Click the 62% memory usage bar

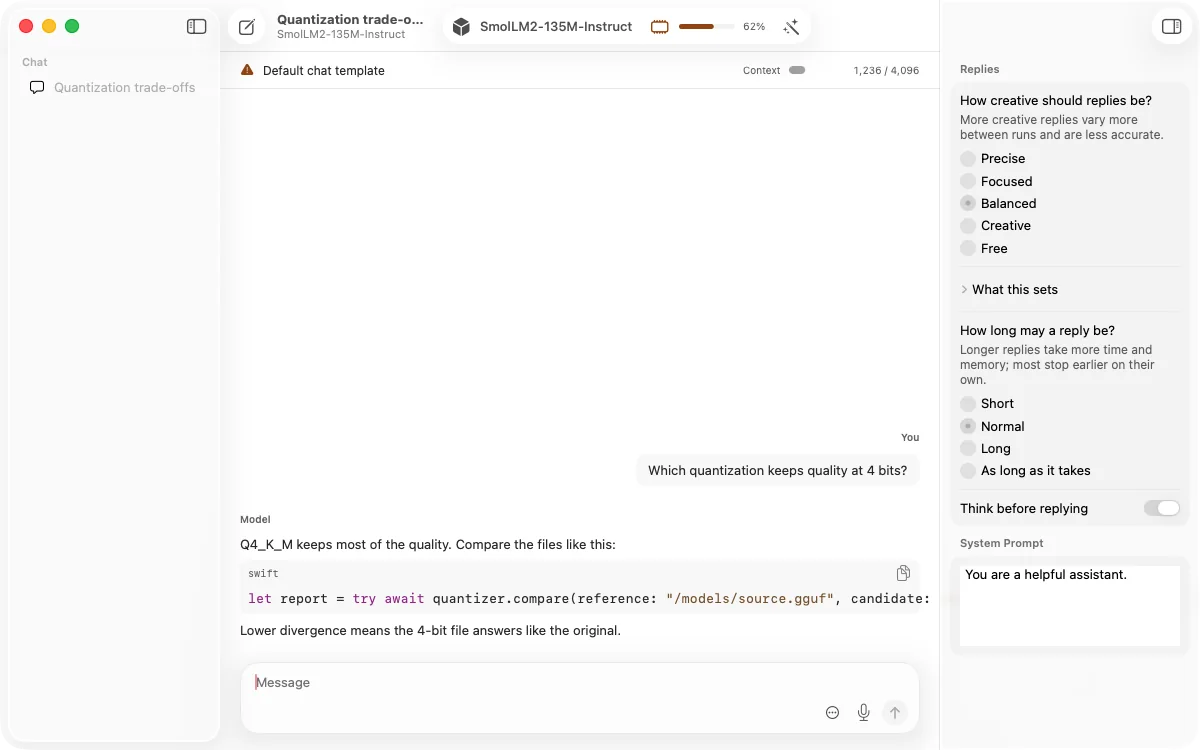coord(706,27)
